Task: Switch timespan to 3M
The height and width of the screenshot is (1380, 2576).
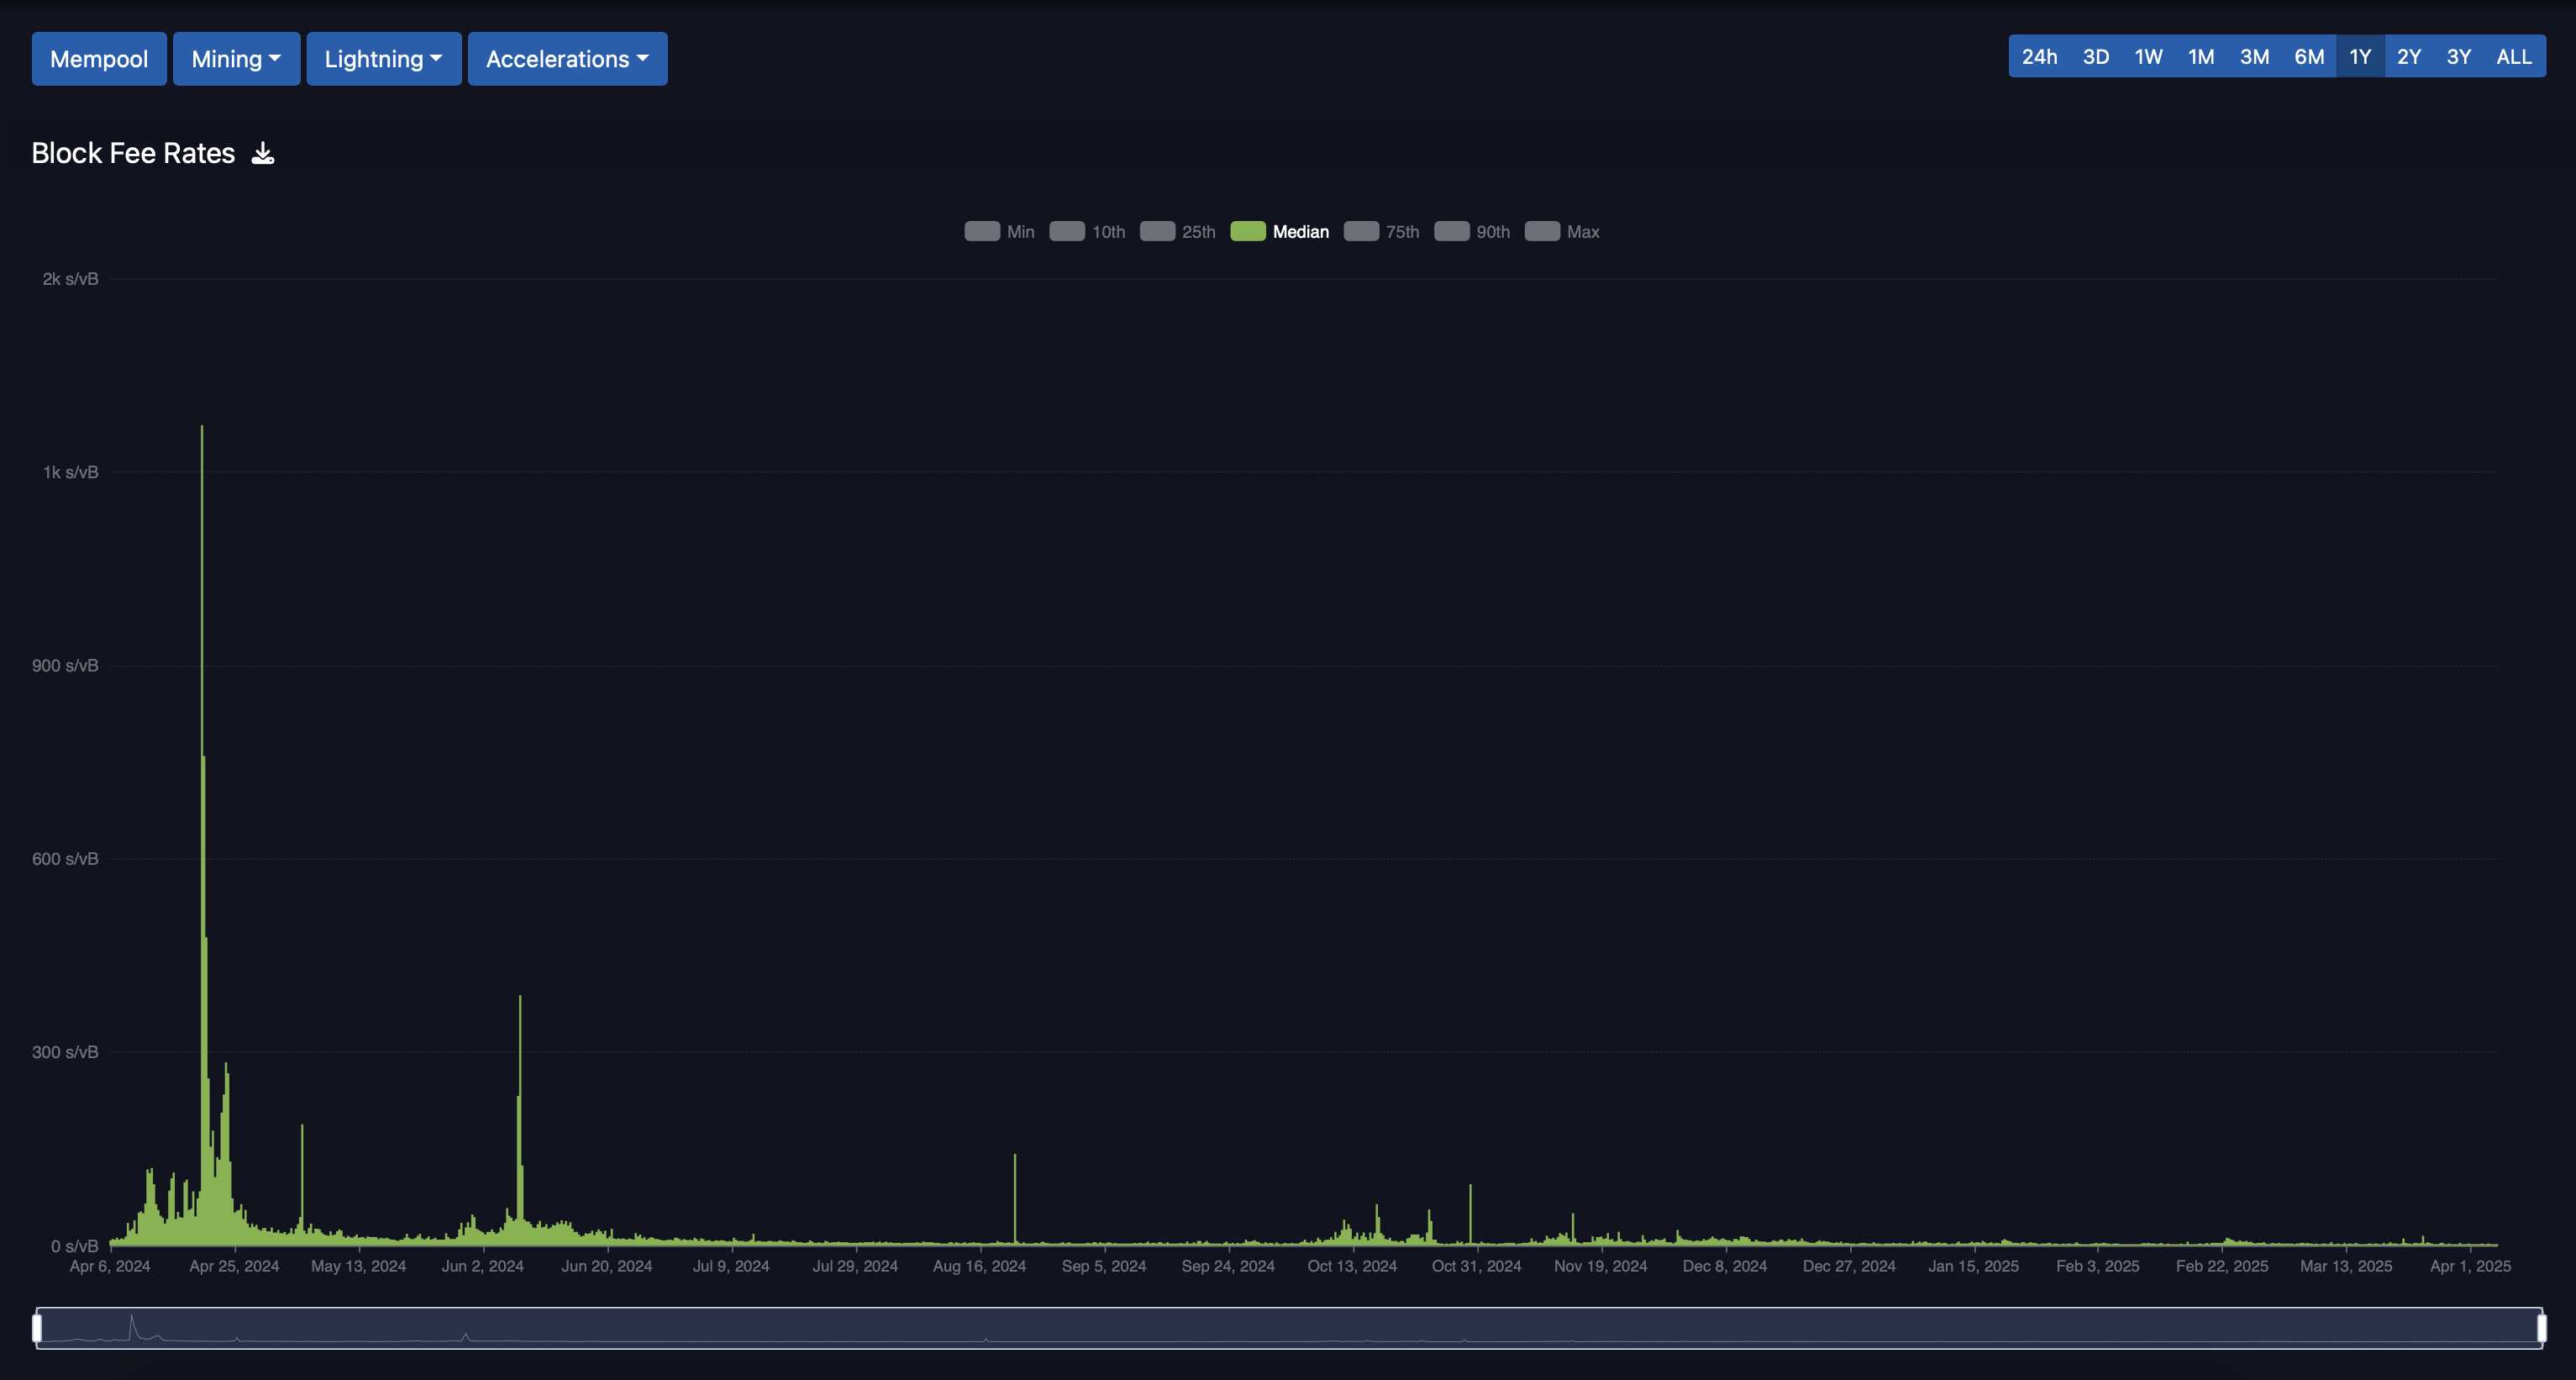Action: coord(2254,57)
